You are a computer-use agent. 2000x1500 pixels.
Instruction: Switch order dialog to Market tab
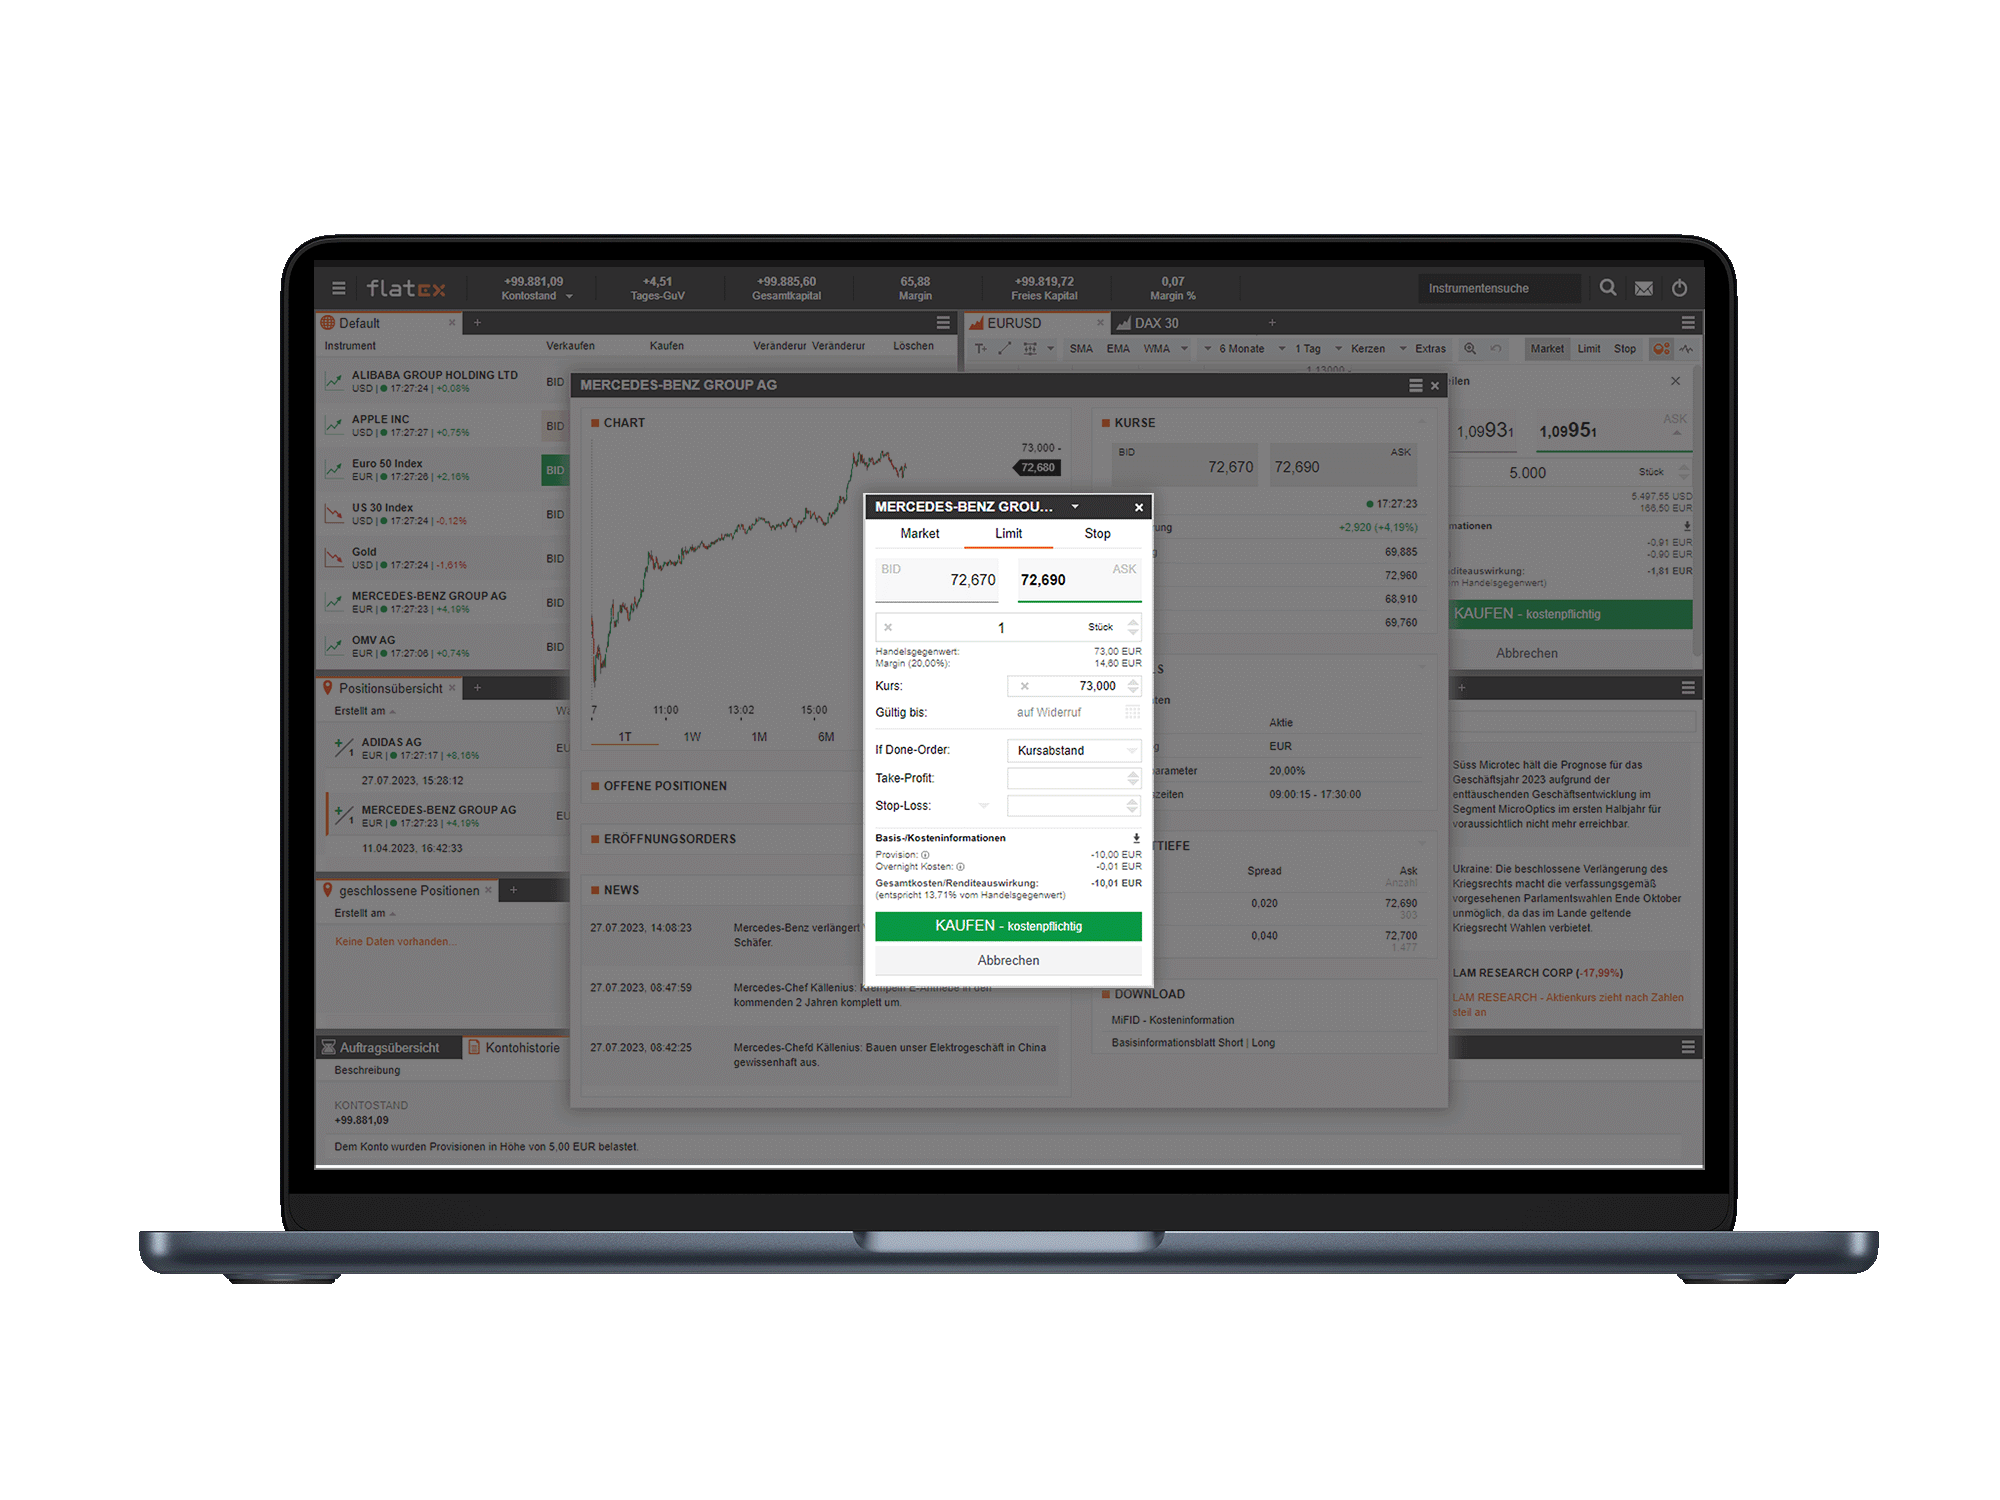(x=920, y=534)
